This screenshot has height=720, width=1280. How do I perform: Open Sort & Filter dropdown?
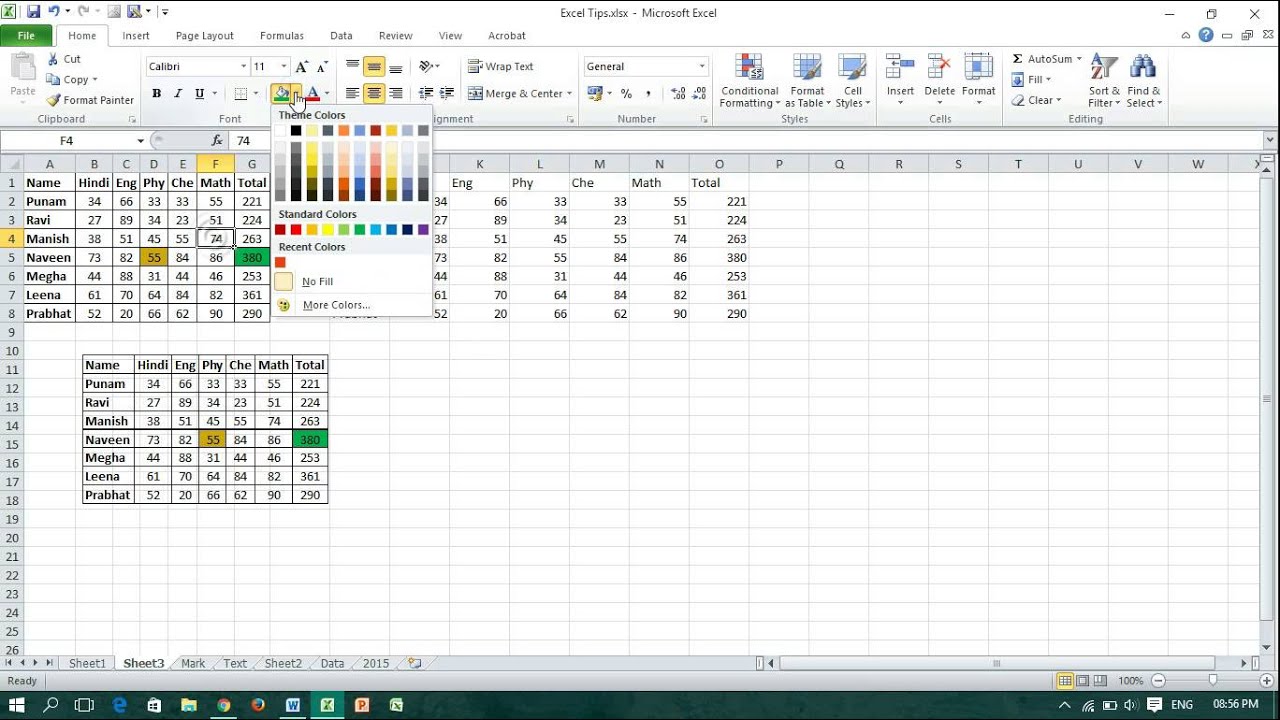[1104, 82]
